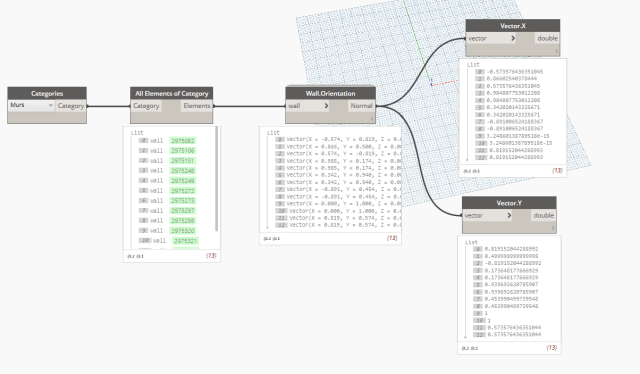This screenshot has height=374, width=640.
Task: Click the @L2 @L1 level indicator under Wall.Orientation preview
Action: (271, 238)
